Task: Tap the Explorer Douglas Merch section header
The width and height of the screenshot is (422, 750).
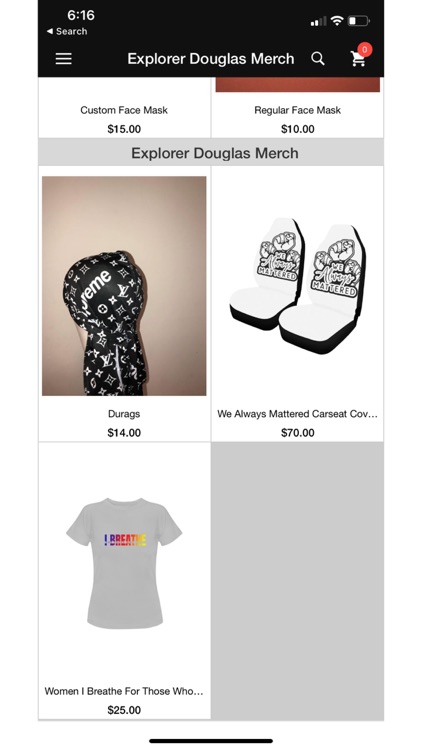Action: click(x=215, y=153)
